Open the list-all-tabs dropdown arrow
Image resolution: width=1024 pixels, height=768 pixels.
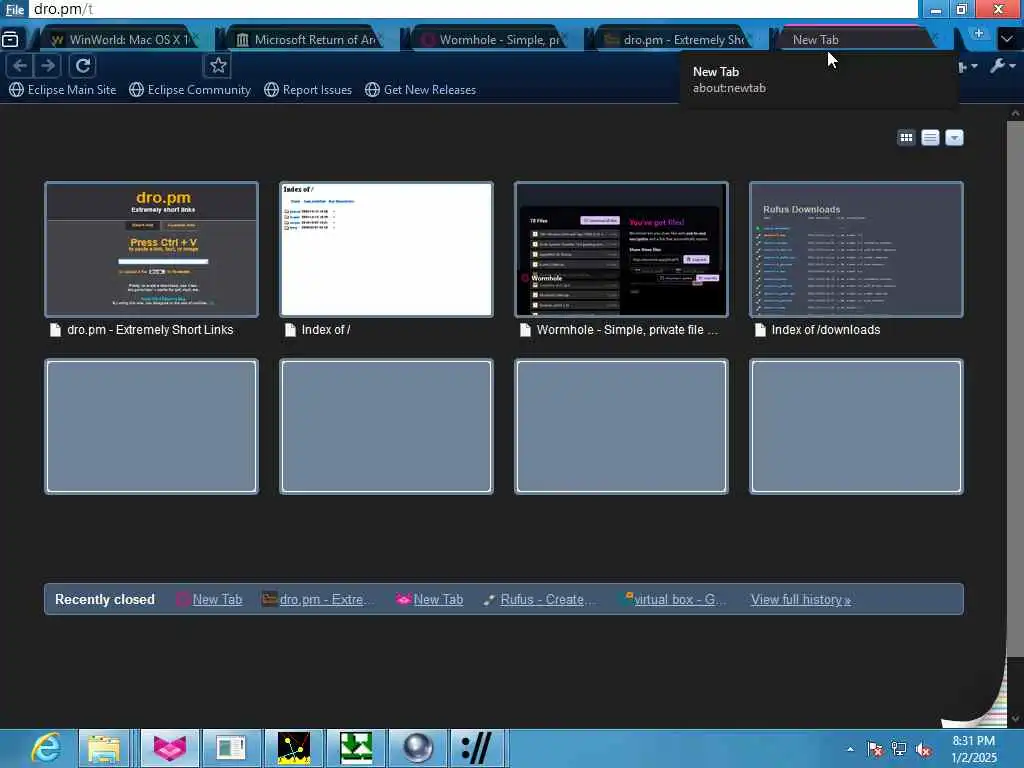pos(1007,39)
